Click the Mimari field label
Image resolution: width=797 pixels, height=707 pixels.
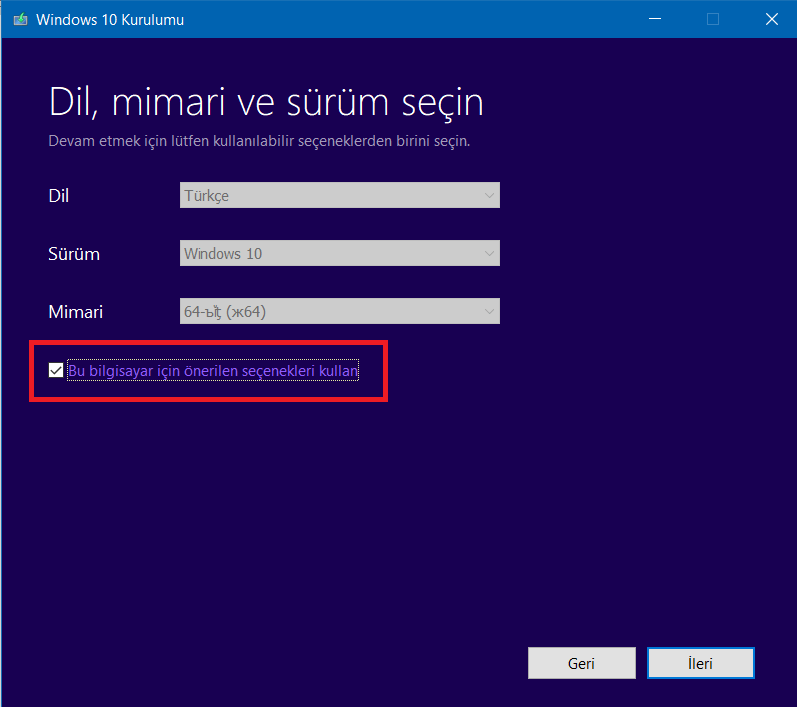(75, 312)
